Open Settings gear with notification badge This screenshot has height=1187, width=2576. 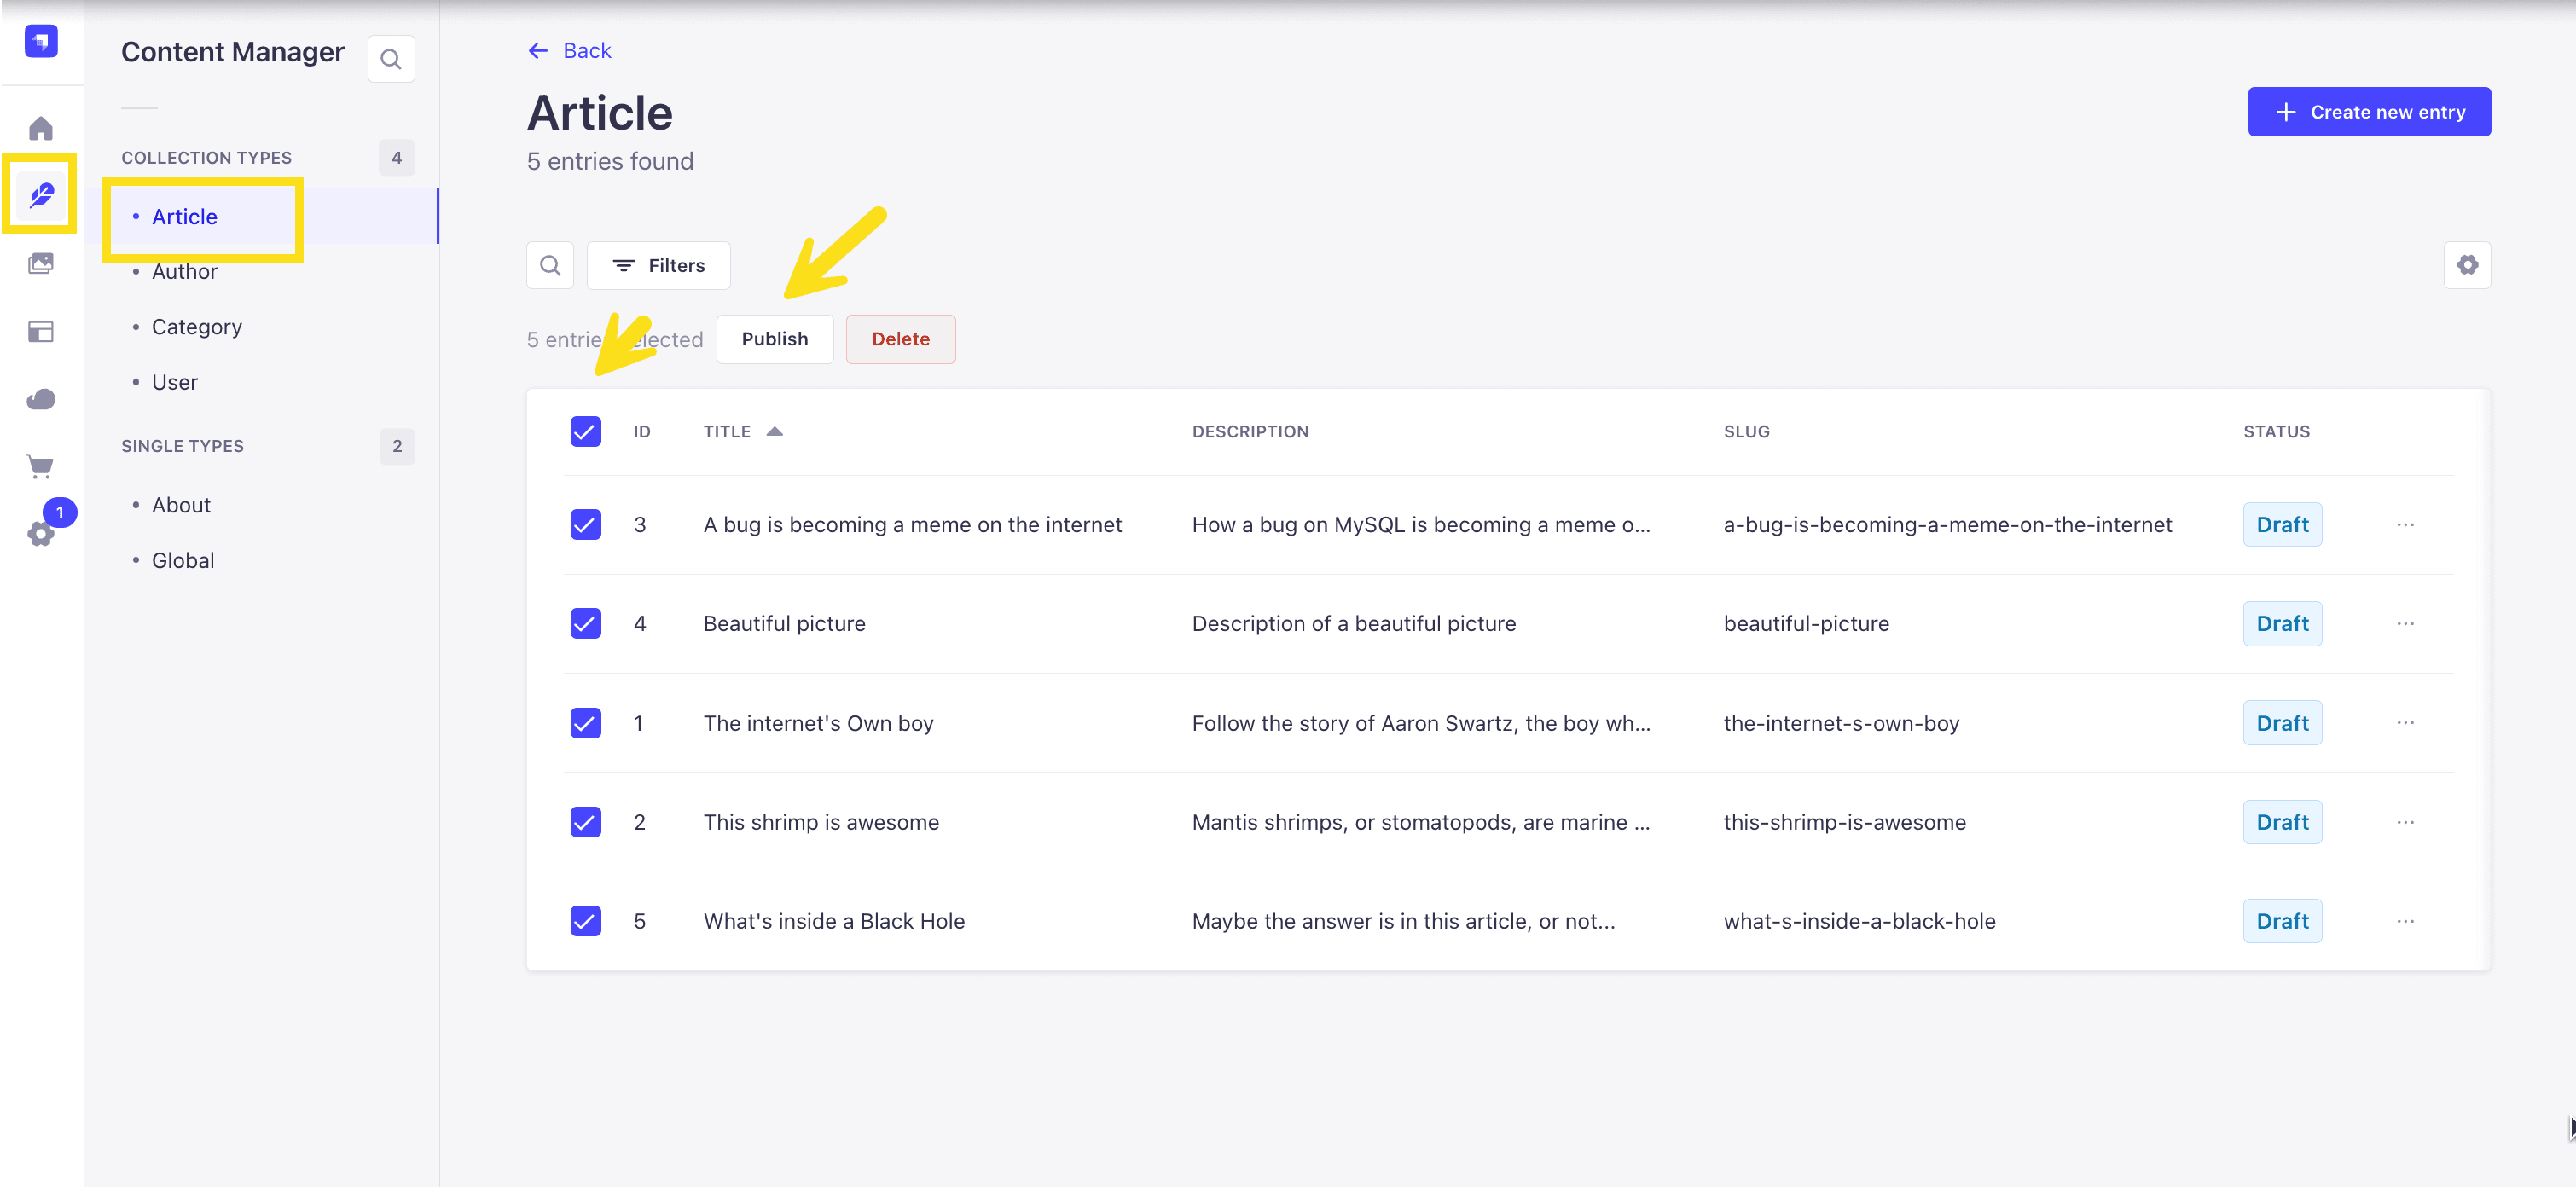(41, 533)
